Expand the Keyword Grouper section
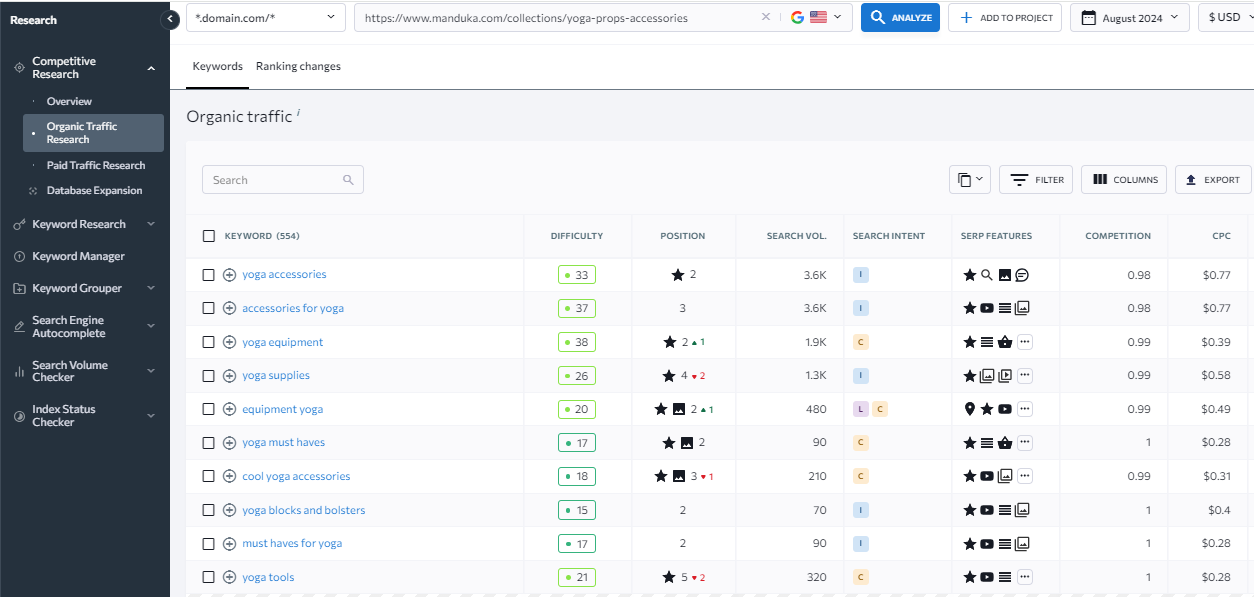Screen dimensions: 1254x597 coord(151,288)
